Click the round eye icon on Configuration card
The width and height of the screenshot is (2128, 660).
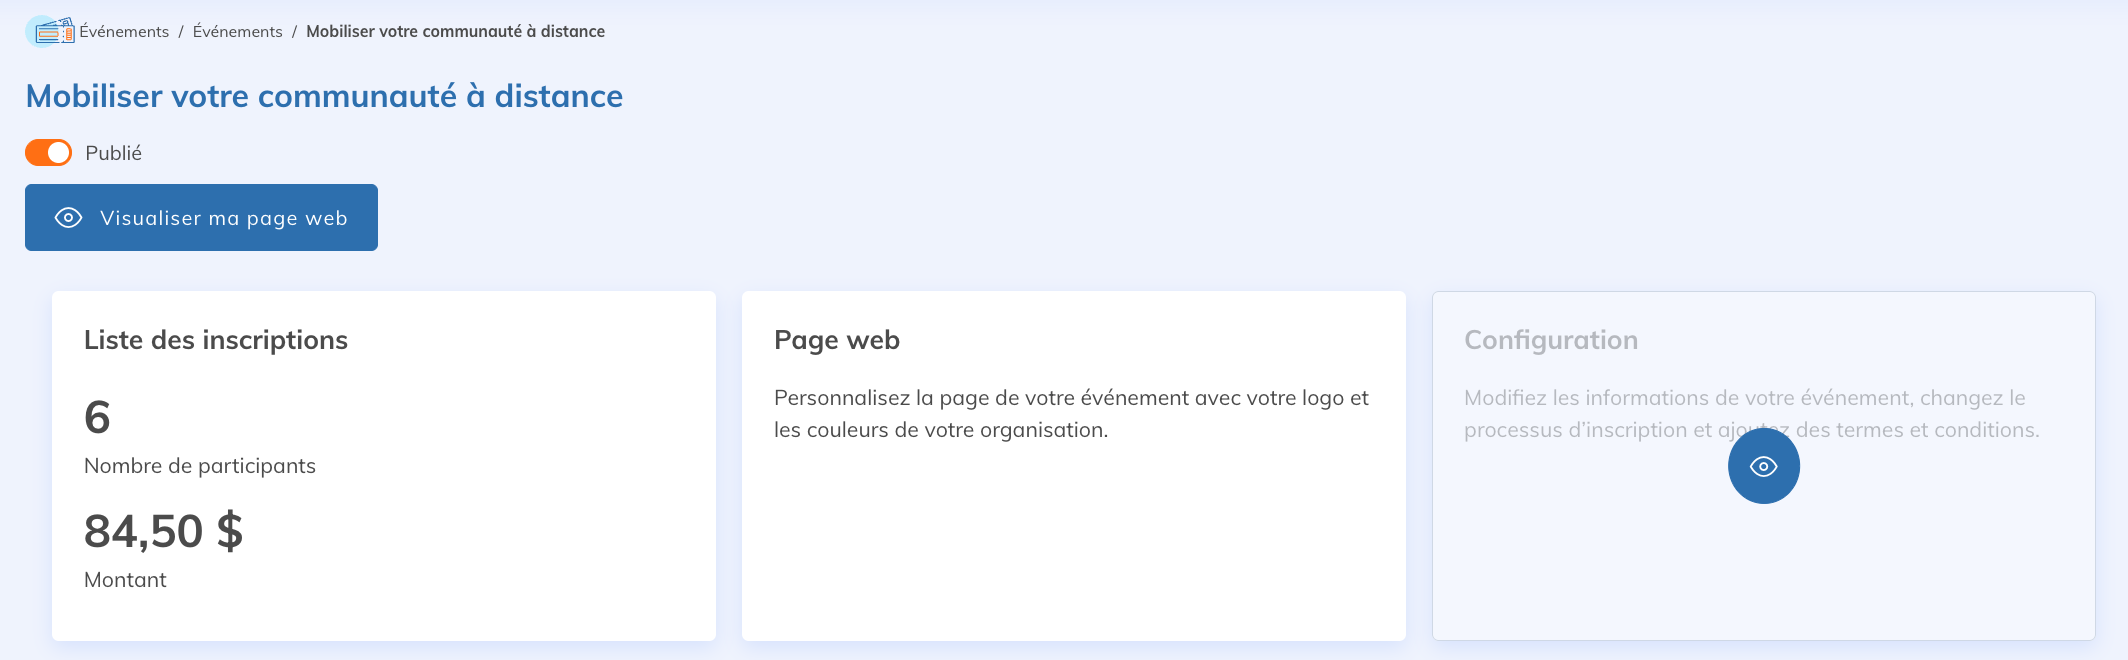tap(1763, 467)
